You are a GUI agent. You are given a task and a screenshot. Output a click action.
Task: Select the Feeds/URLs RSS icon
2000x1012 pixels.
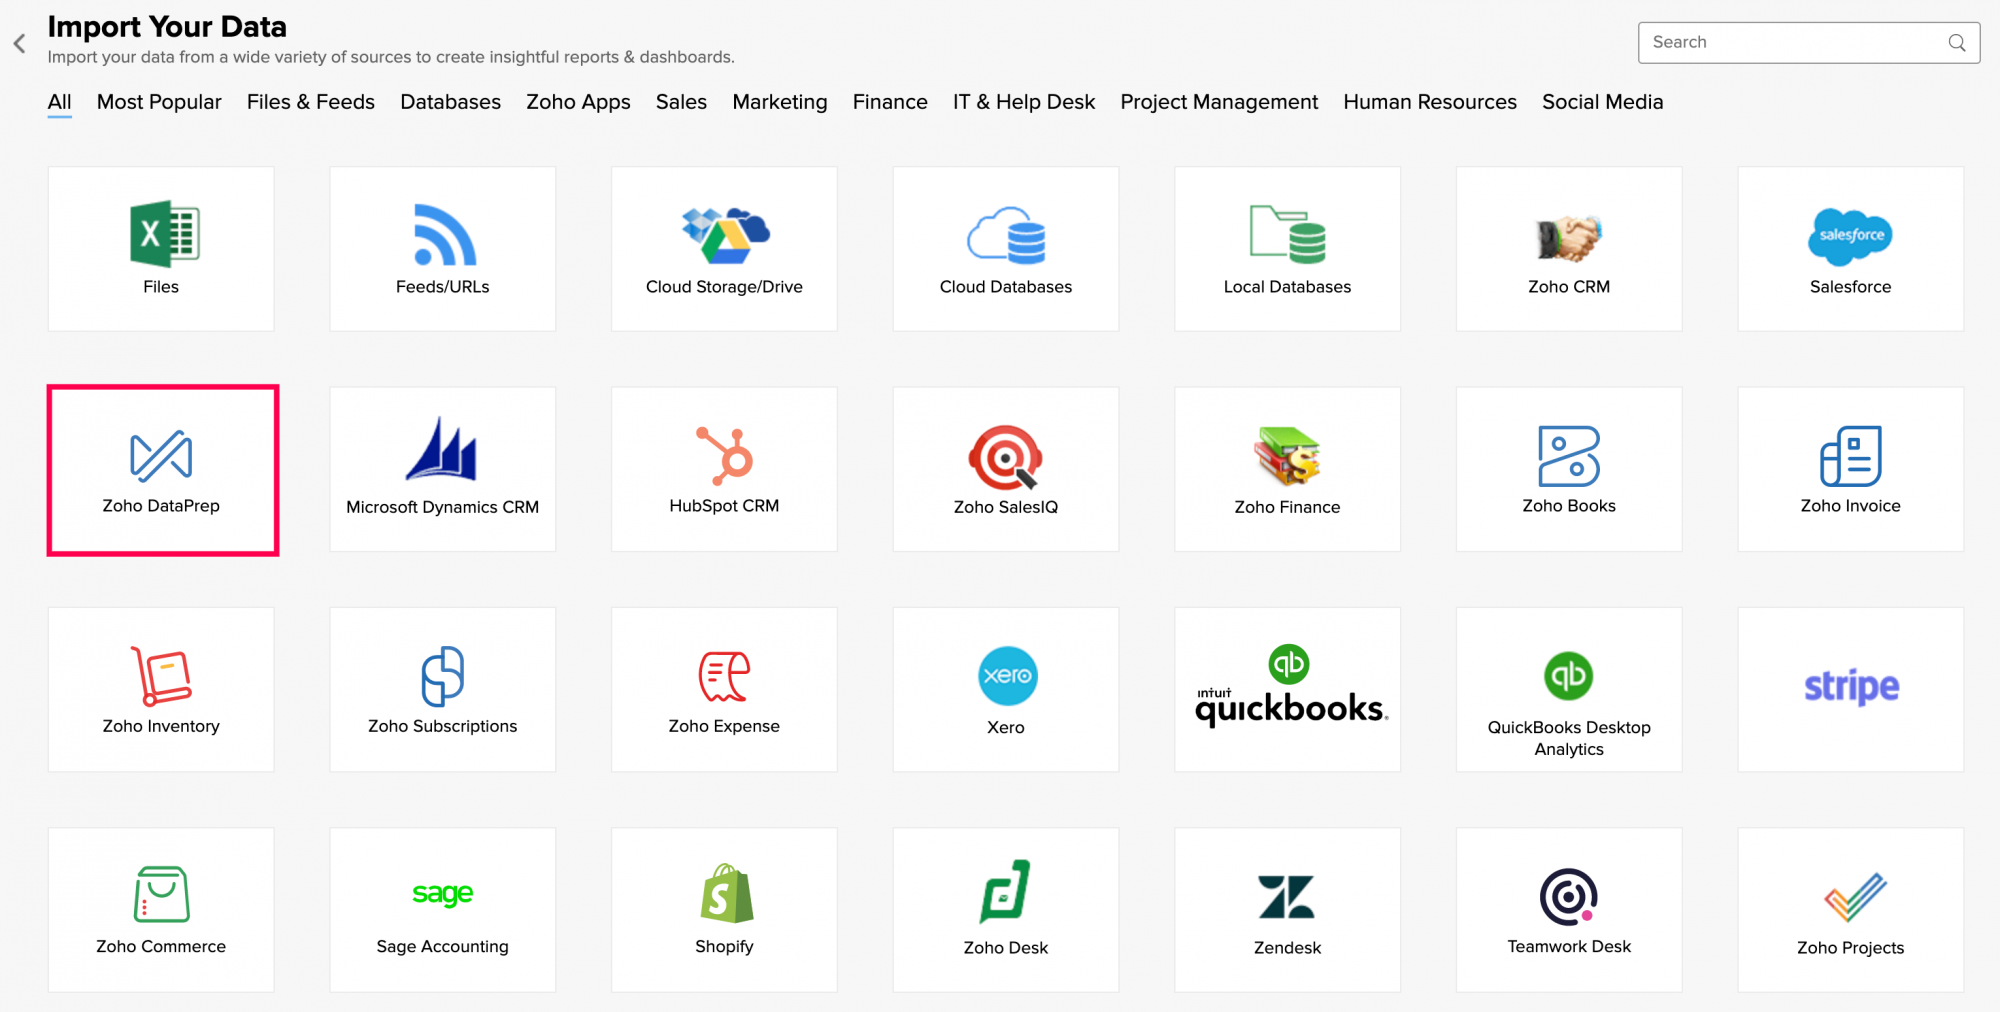click(445, 235)
